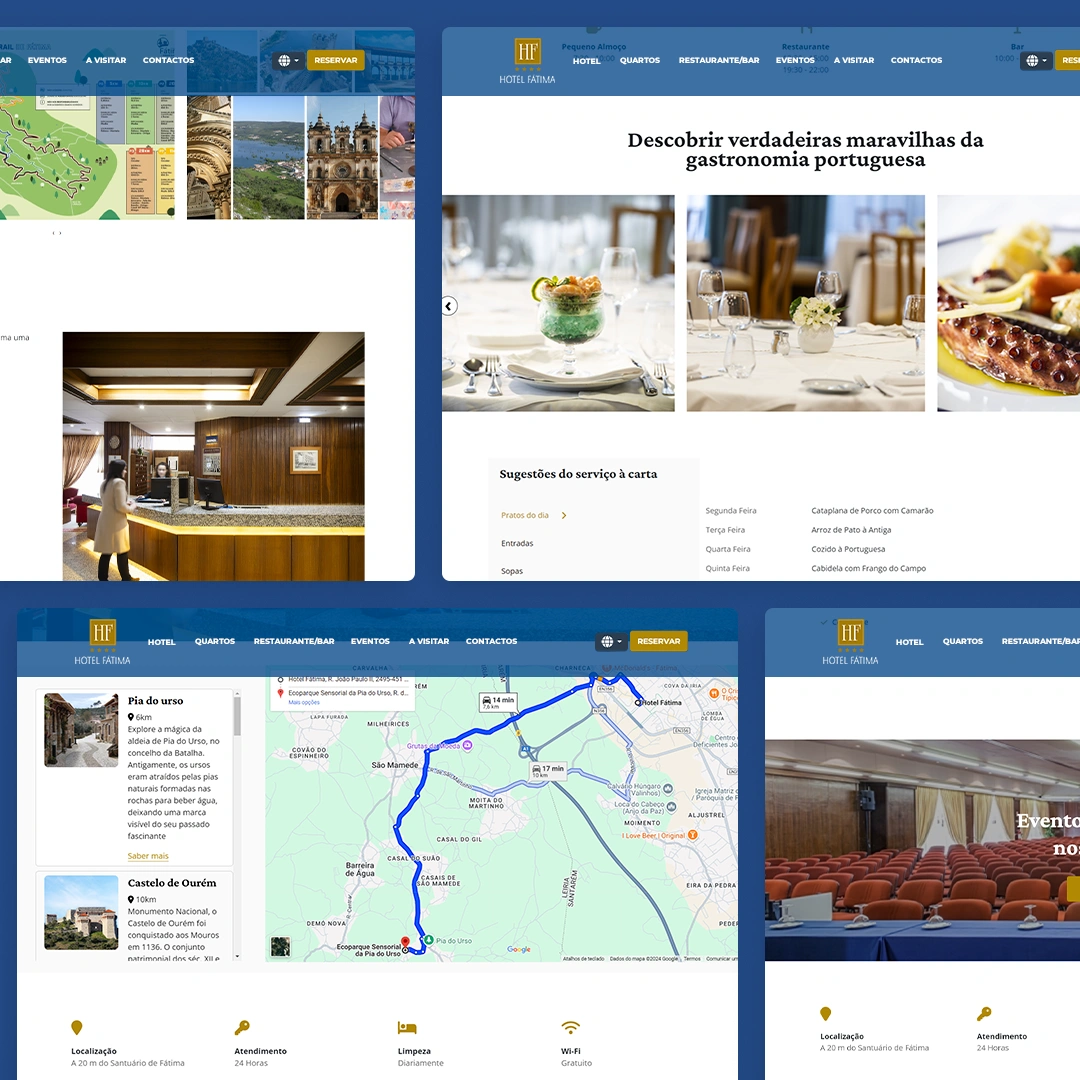Viewport: 1080px width, 1080px height.
Task: Click Limpeza bed icon
Action: tap(407, 1028)
